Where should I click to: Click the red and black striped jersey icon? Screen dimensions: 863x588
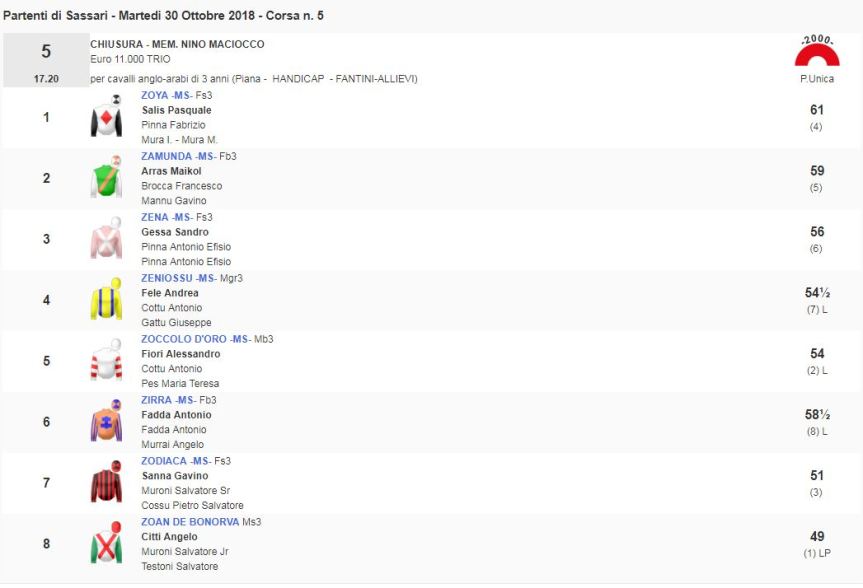[x=106, y=484]
